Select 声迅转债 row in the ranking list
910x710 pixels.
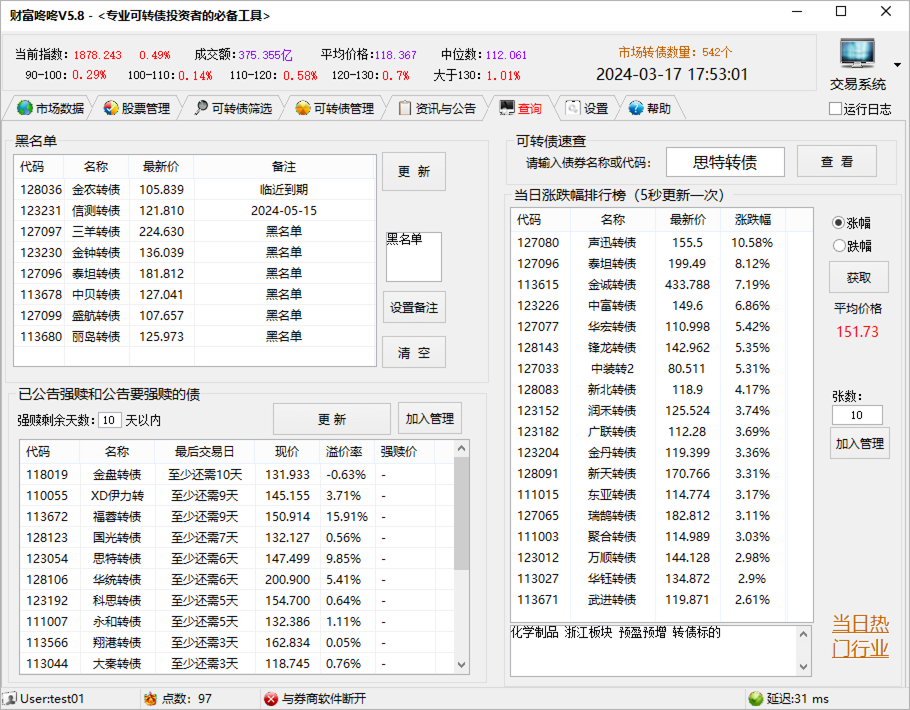[662, 243]
